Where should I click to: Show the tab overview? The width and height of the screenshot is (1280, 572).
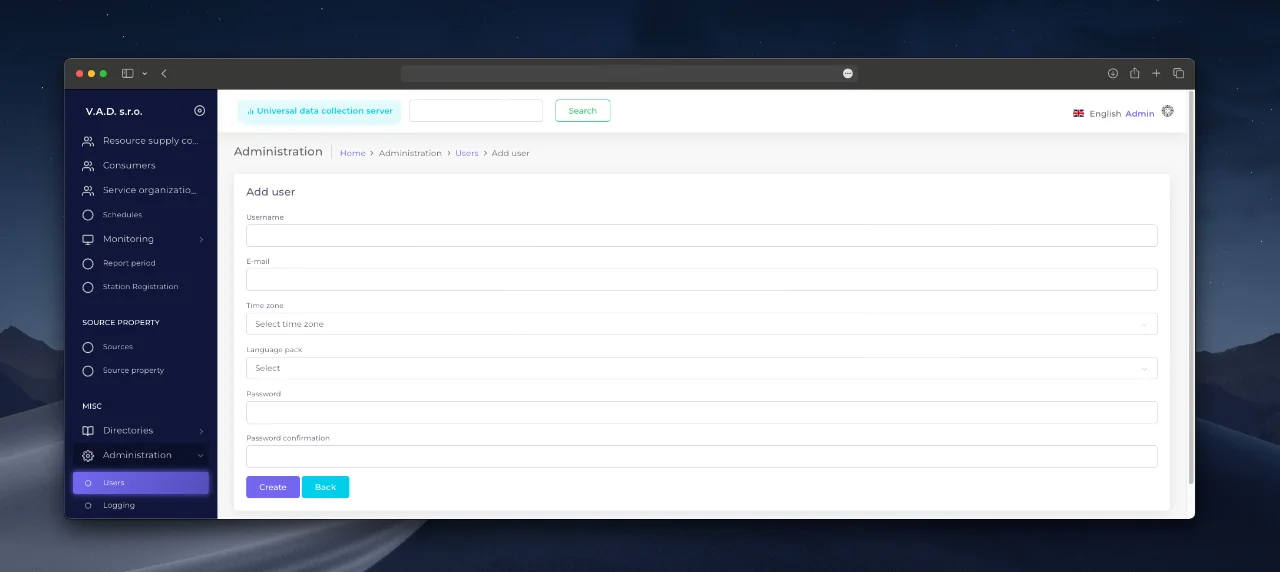tap(1178, 73)
